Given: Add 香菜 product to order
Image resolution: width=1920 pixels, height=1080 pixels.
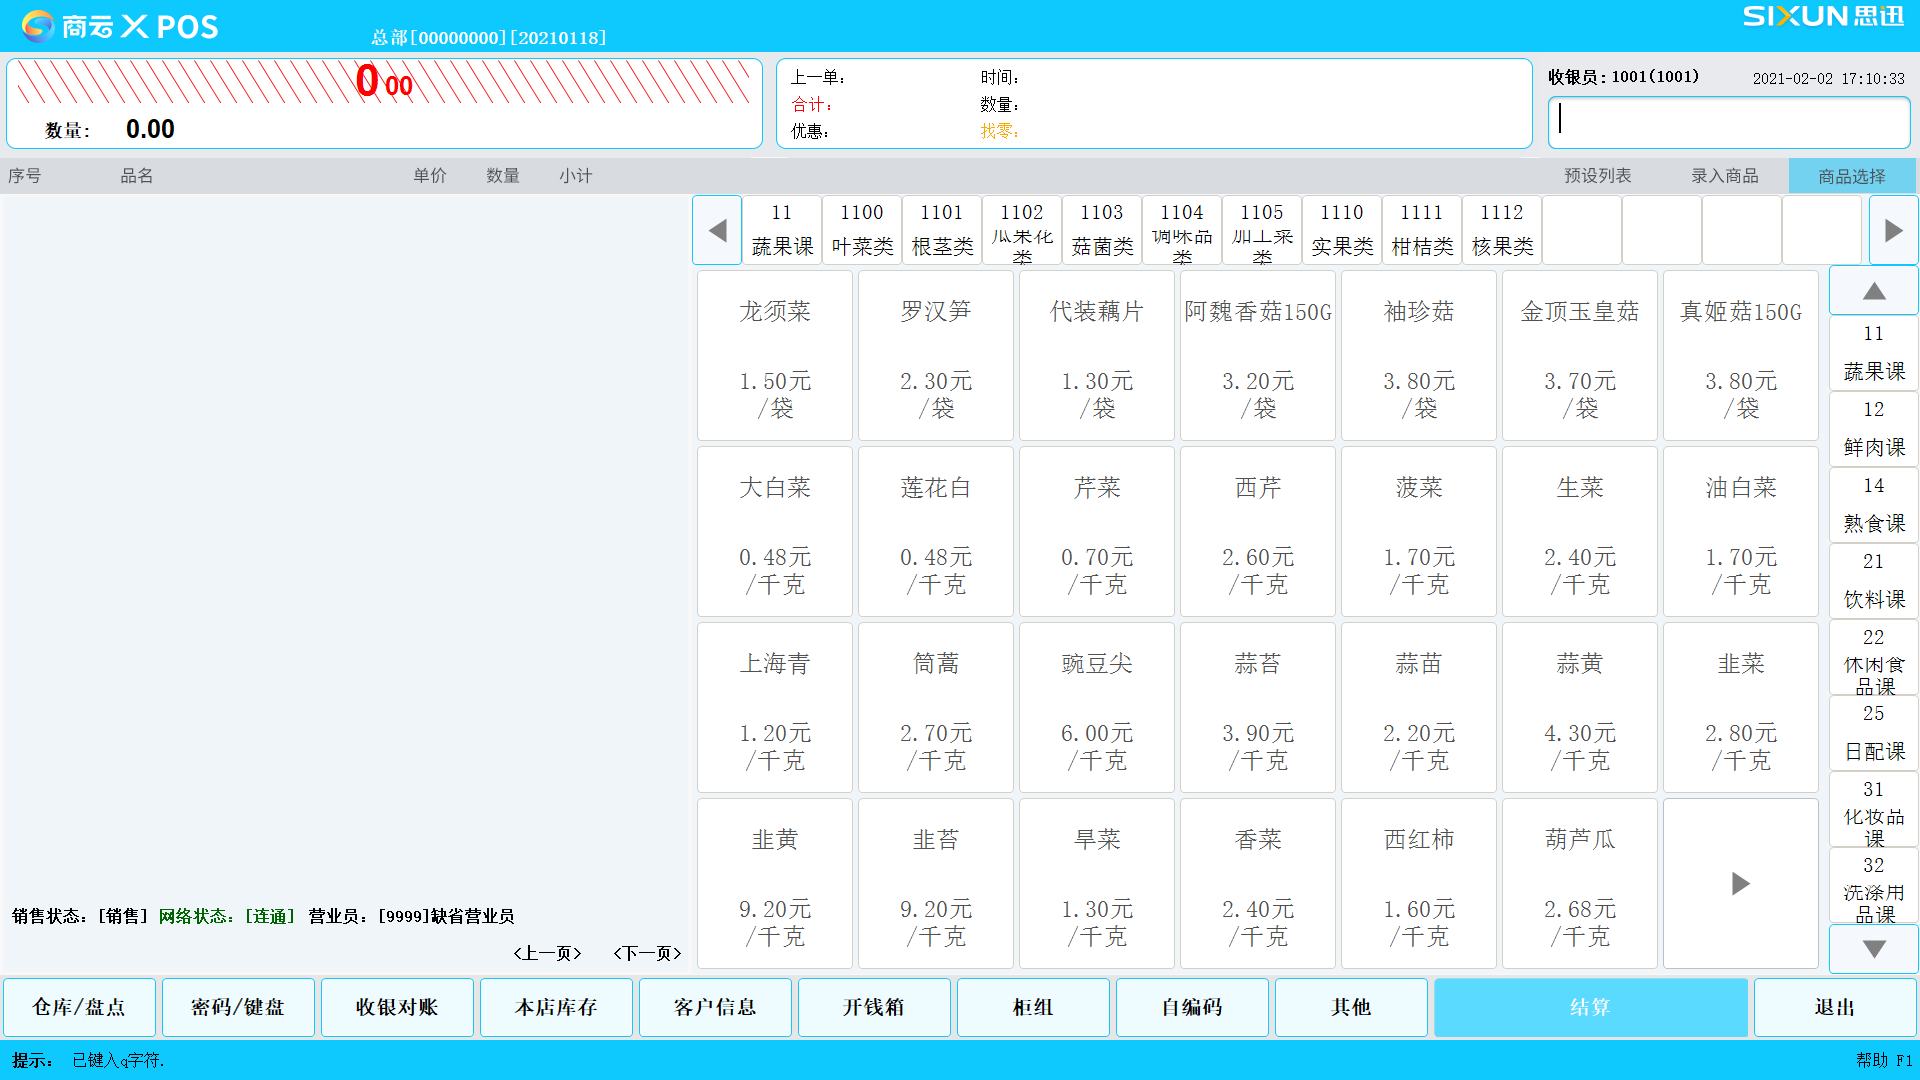Looking at the screenshot, I should [1258, 883].
